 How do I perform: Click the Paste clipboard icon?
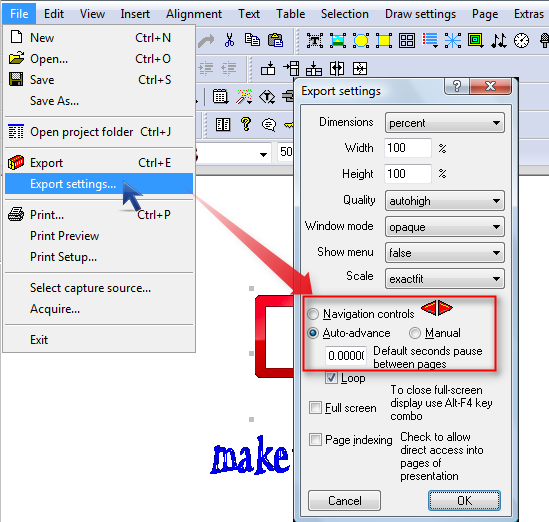(x=276, y=41)
